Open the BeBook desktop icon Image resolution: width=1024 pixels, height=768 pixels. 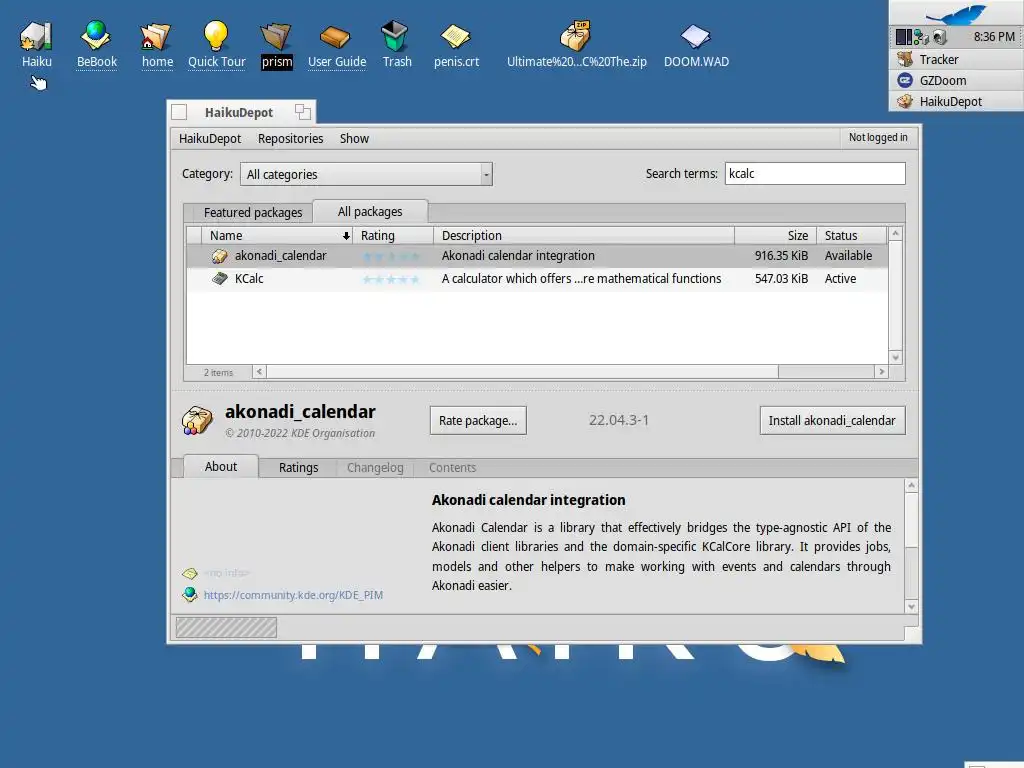(x=96, y=36)
